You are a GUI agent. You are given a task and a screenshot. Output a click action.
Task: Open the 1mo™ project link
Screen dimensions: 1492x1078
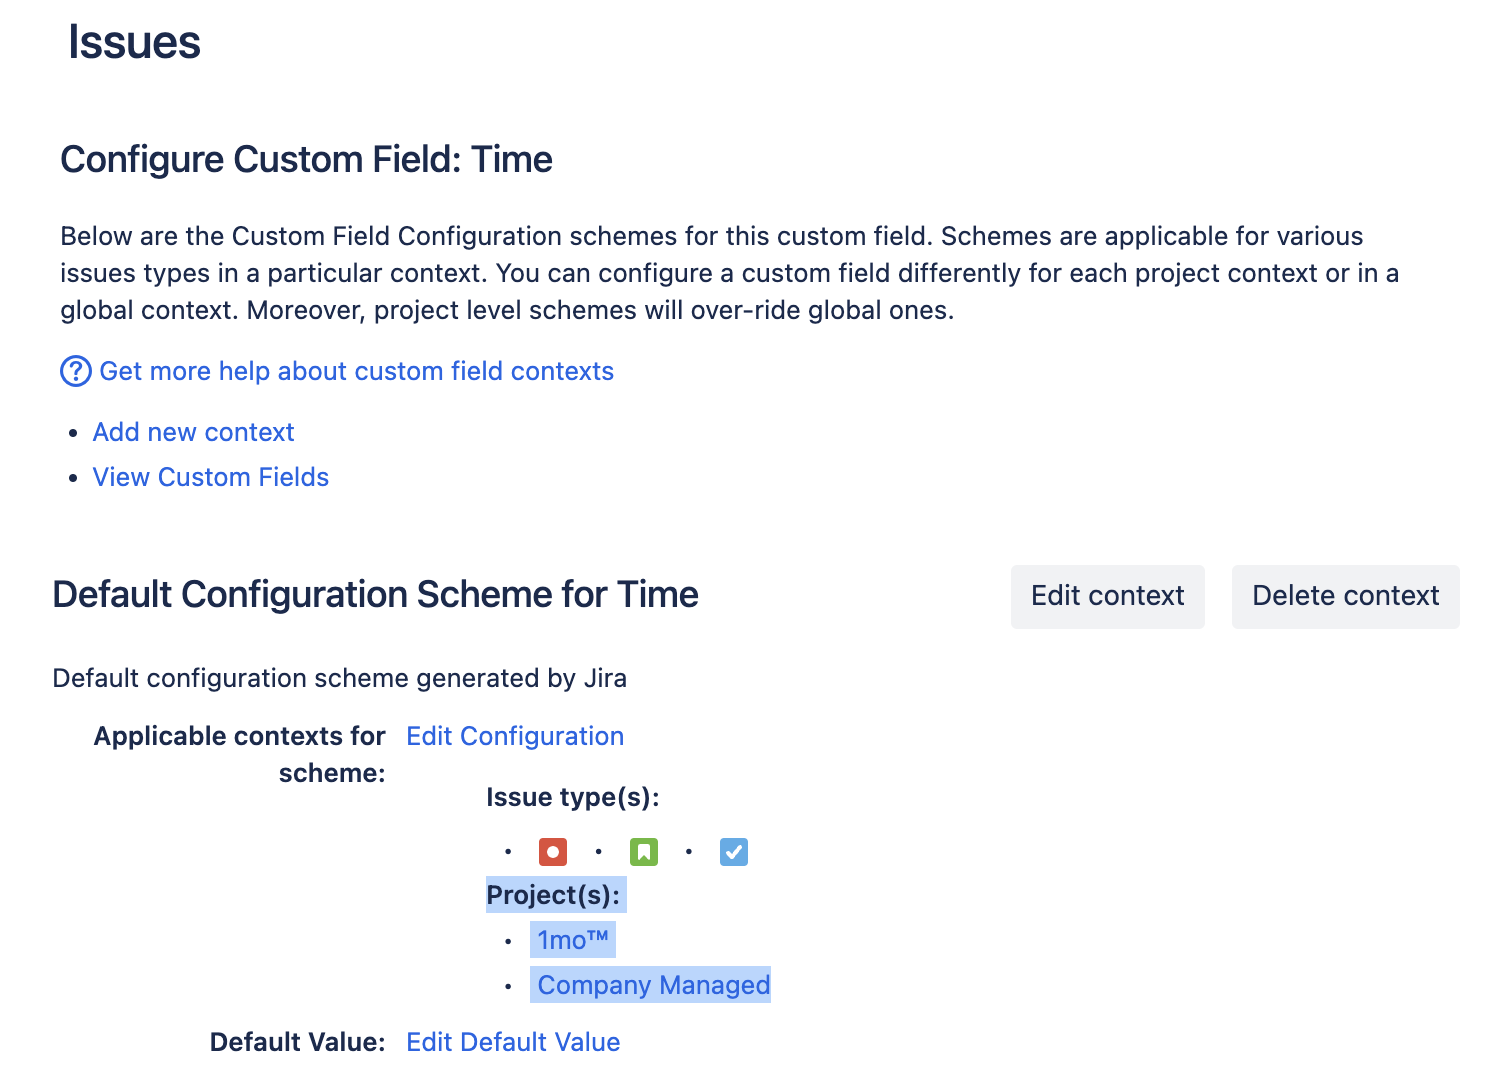(x=573, y=940)
